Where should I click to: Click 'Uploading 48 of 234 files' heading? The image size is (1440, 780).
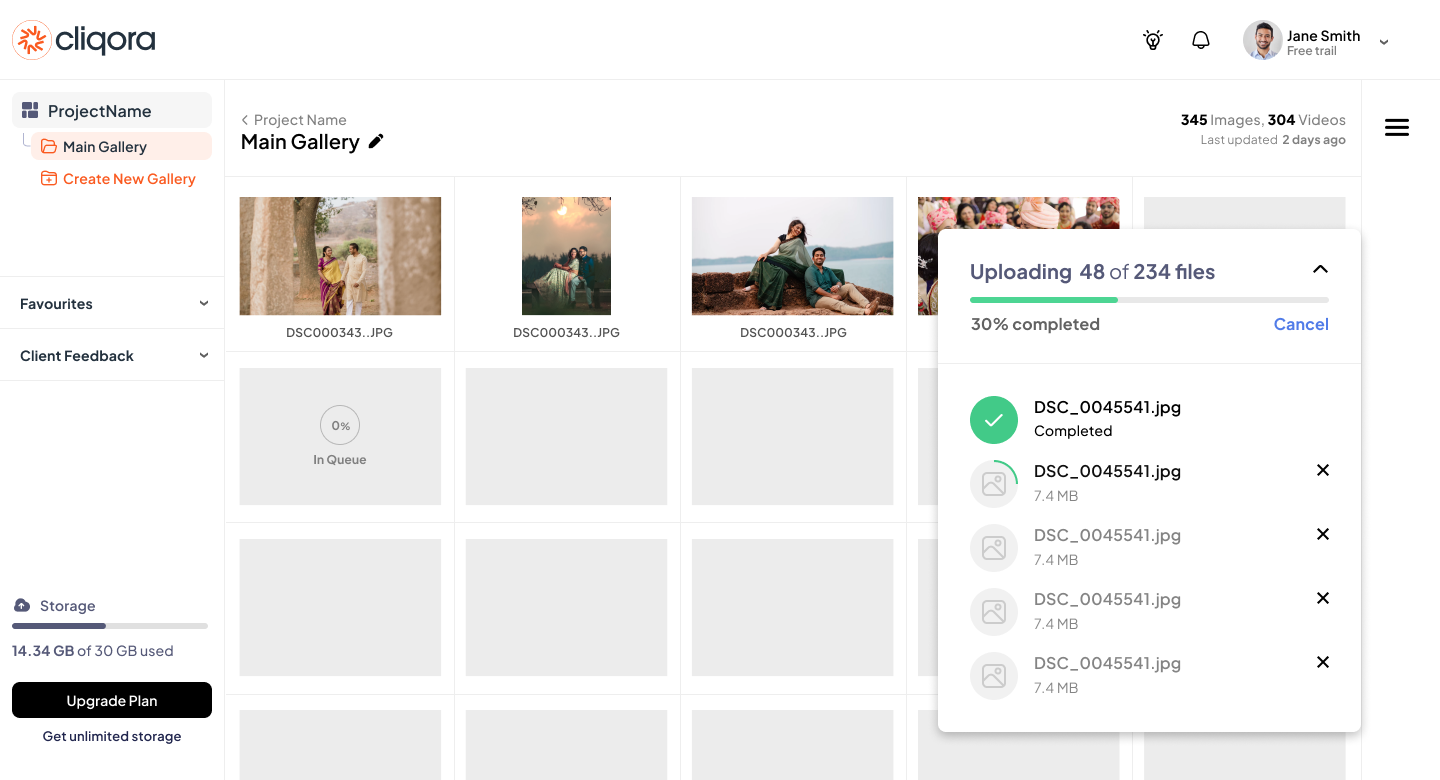(x=1093, y=272)
